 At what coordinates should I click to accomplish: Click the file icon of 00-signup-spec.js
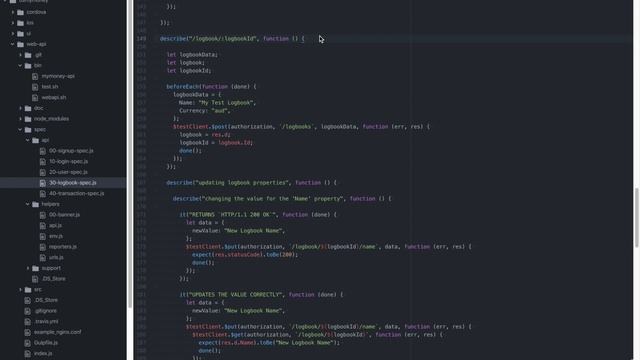[x=43, y=151]
